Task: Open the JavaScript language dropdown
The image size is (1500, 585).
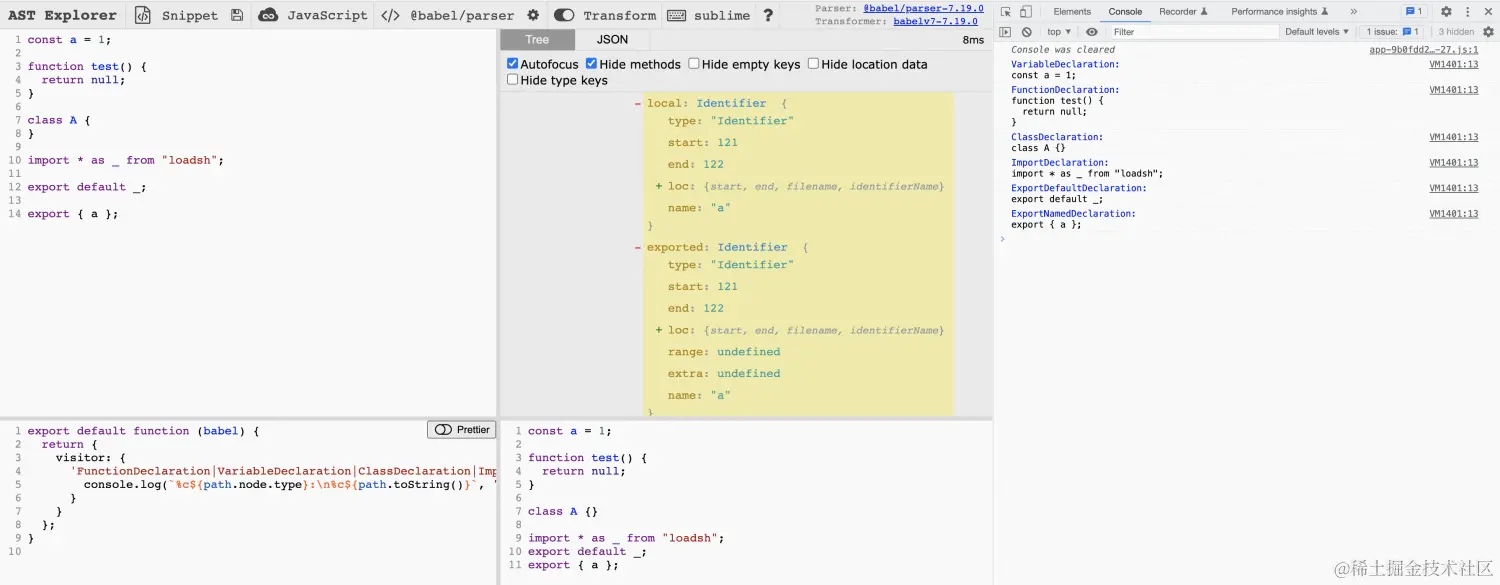Action: coord(313,15)
